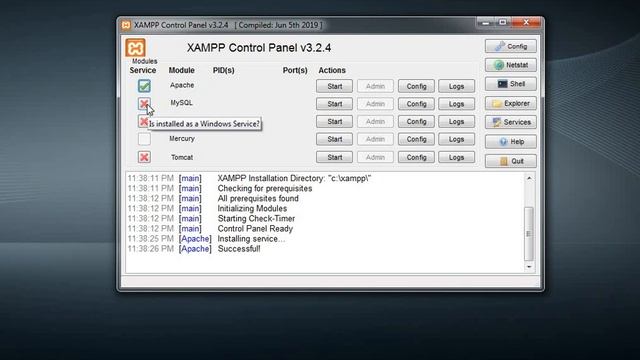The width and height of the screenshot is (640, 360).
Task: Toggle the service checkbox beside the tooltip
Action: [x=143, y=121]
